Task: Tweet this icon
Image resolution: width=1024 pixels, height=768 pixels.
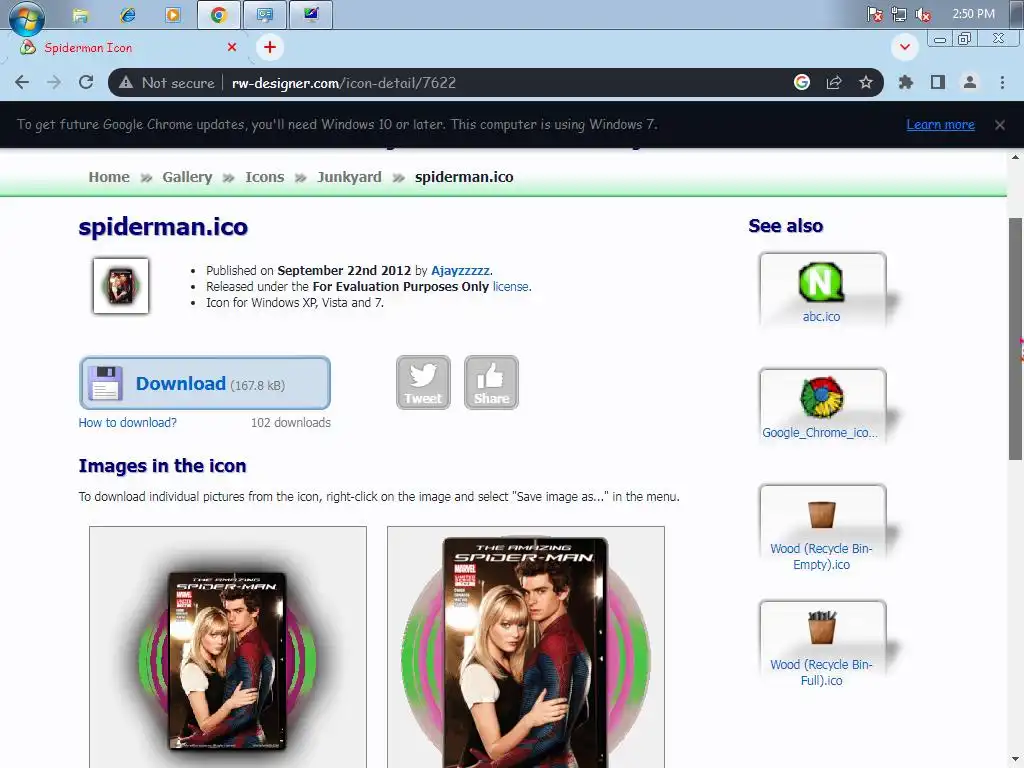Action: pos(423,383)
